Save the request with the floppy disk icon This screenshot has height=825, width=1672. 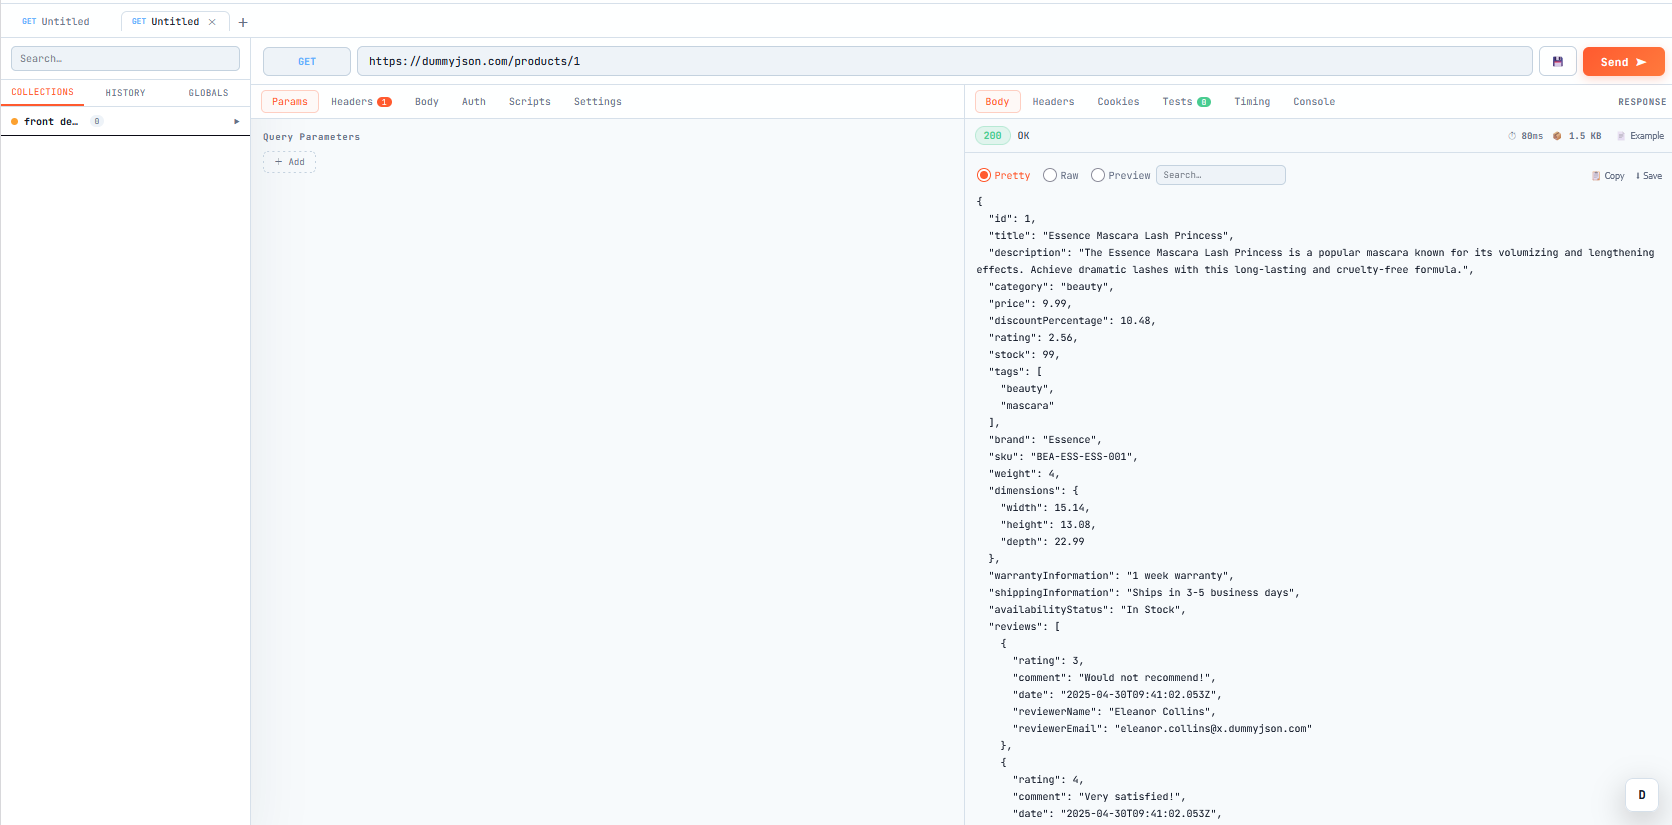click(1557, 61)
